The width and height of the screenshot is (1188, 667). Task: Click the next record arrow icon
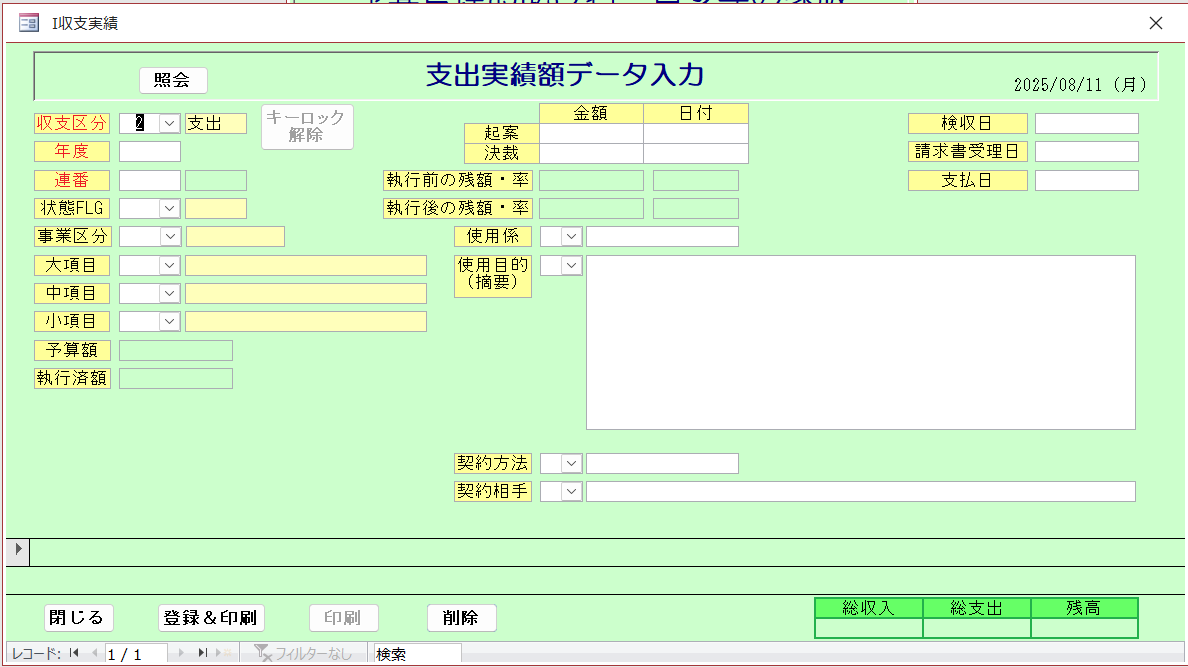181,654
